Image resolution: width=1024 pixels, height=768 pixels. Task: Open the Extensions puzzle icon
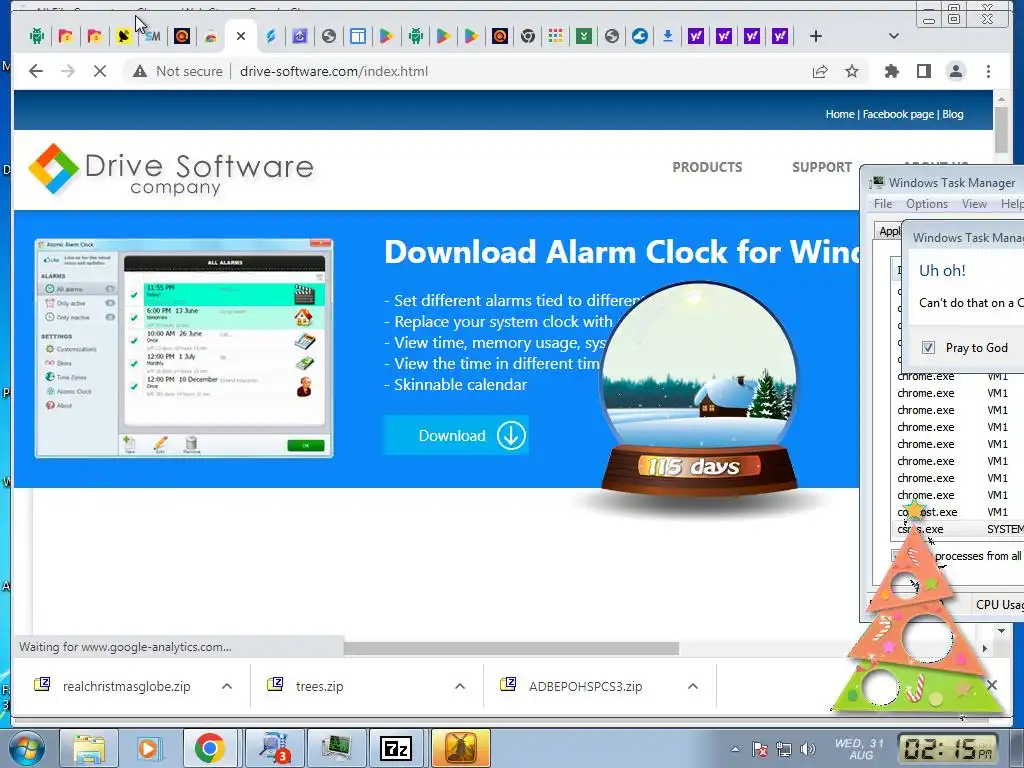pyautogui.click(x=891, y=71)
